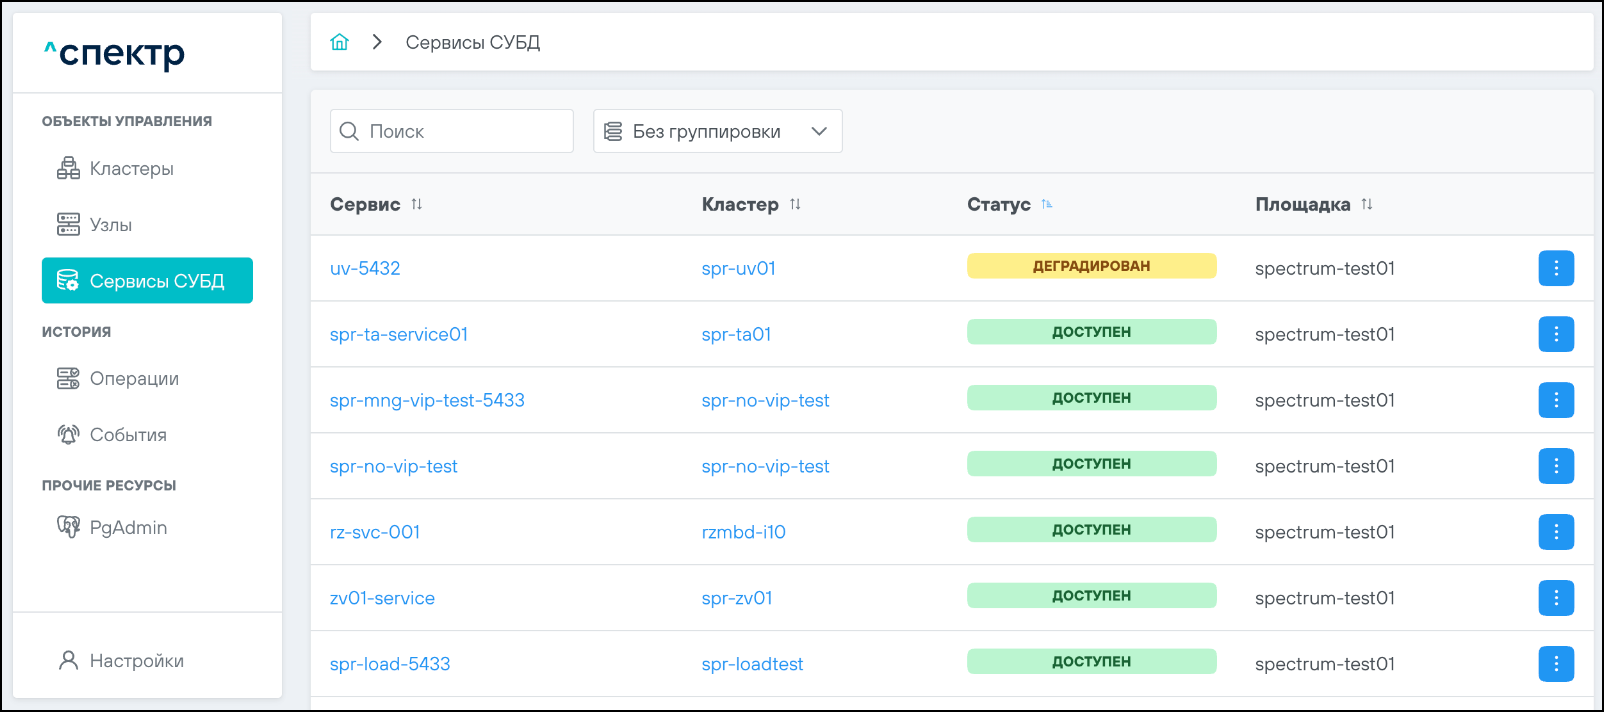The width and height of the screenshot is (1604, 712).
Task: Open События in the sidebar
Action: [128, 435]
